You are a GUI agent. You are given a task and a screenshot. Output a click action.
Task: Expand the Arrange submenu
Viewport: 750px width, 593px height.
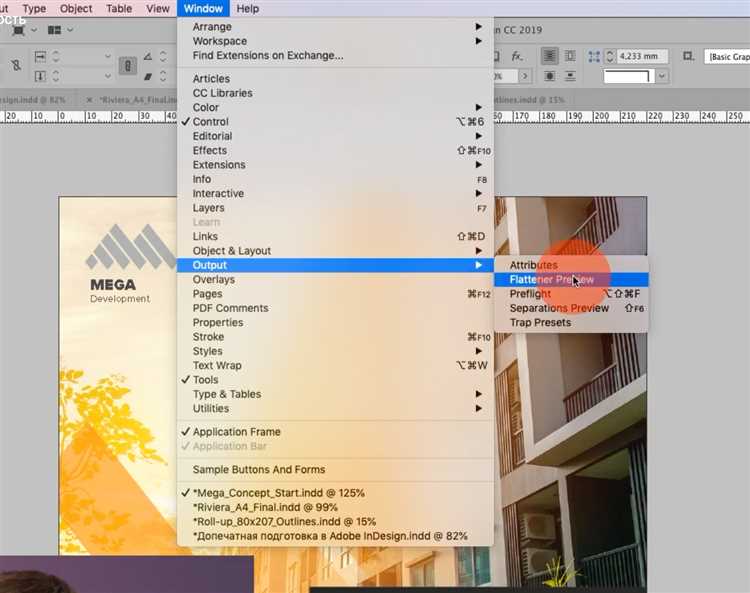[x=212, y=27]
